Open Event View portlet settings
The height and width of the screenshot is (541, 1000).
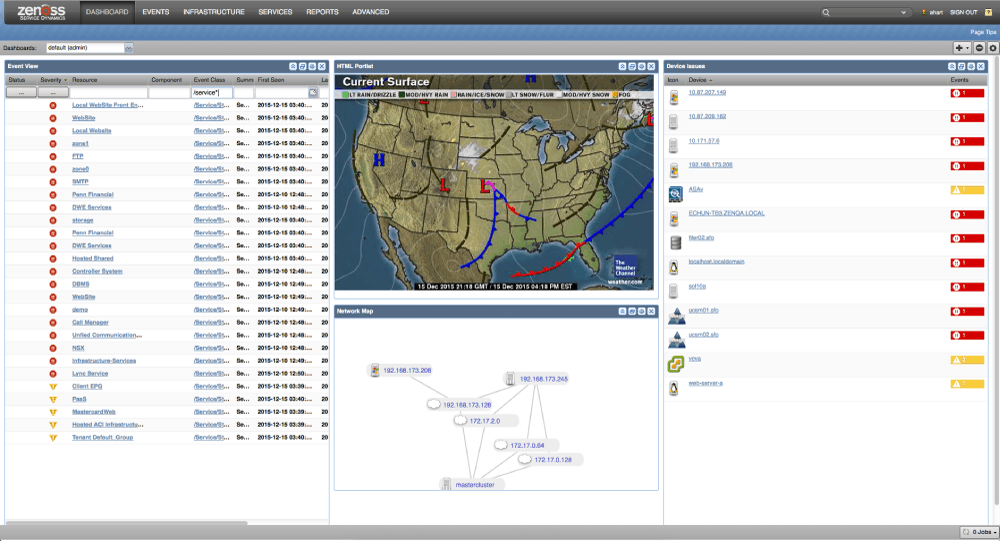pos(312,66)
